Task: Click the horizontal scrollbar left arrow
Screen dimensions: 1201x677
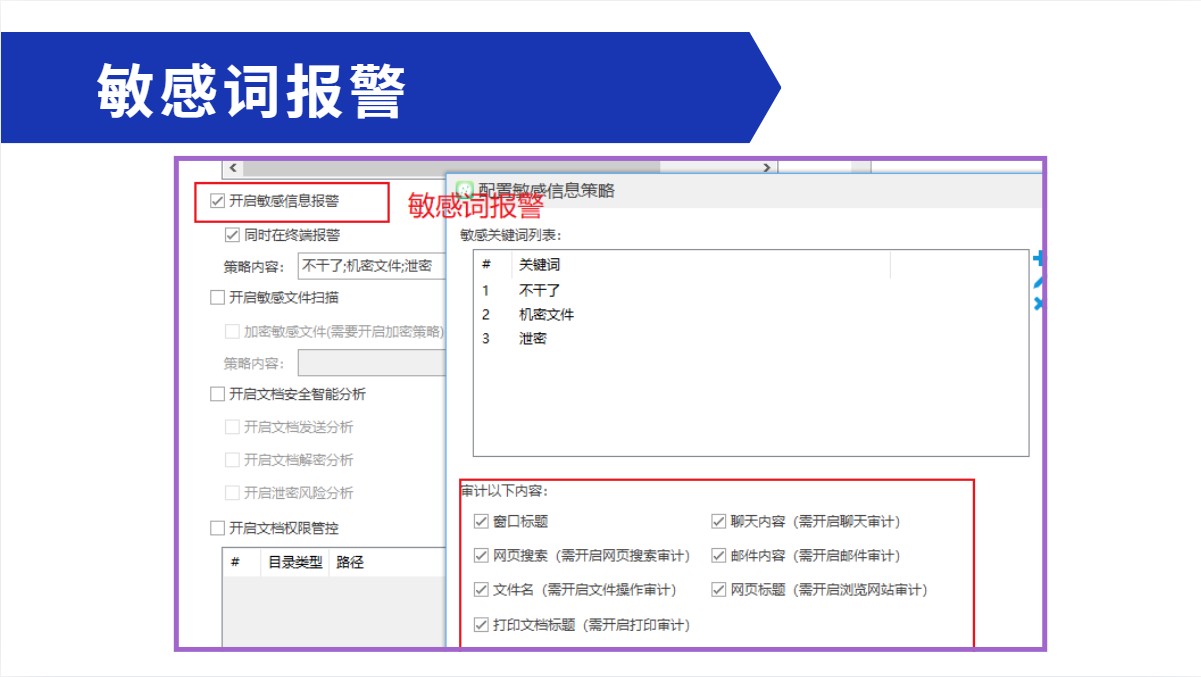Action: (232, 168)
